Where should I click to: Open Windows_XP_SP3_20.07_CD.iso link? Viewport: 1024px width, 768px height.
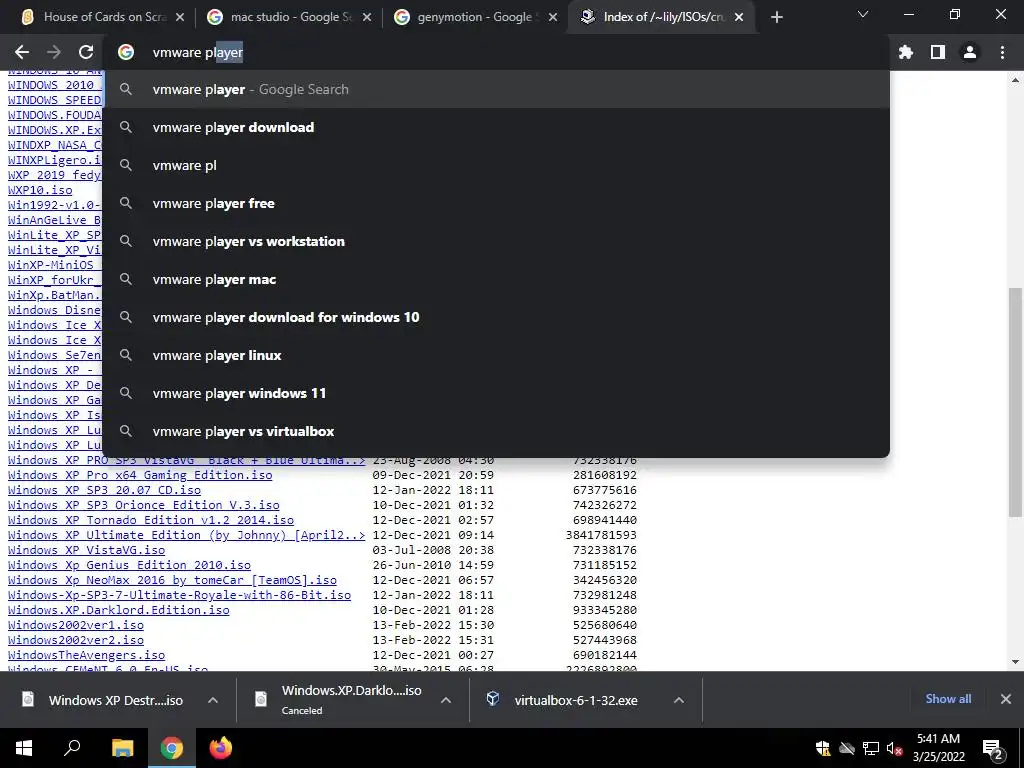tap(104, 490)
